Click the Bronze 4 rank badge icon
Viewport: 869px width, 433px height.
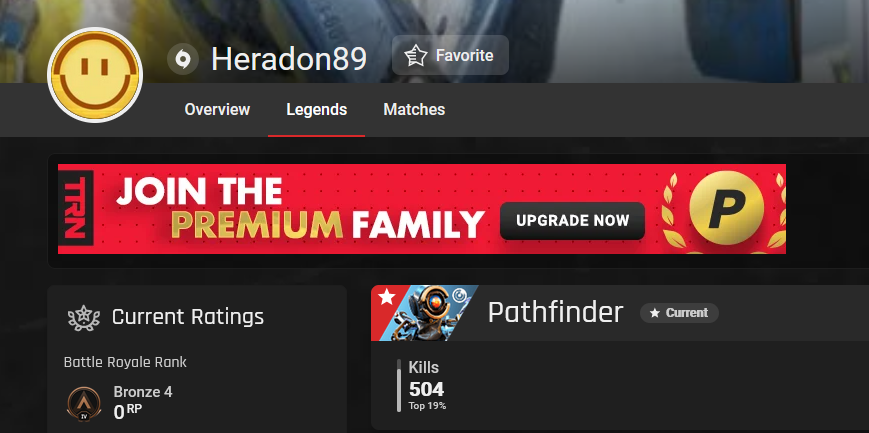coord(84,404)
